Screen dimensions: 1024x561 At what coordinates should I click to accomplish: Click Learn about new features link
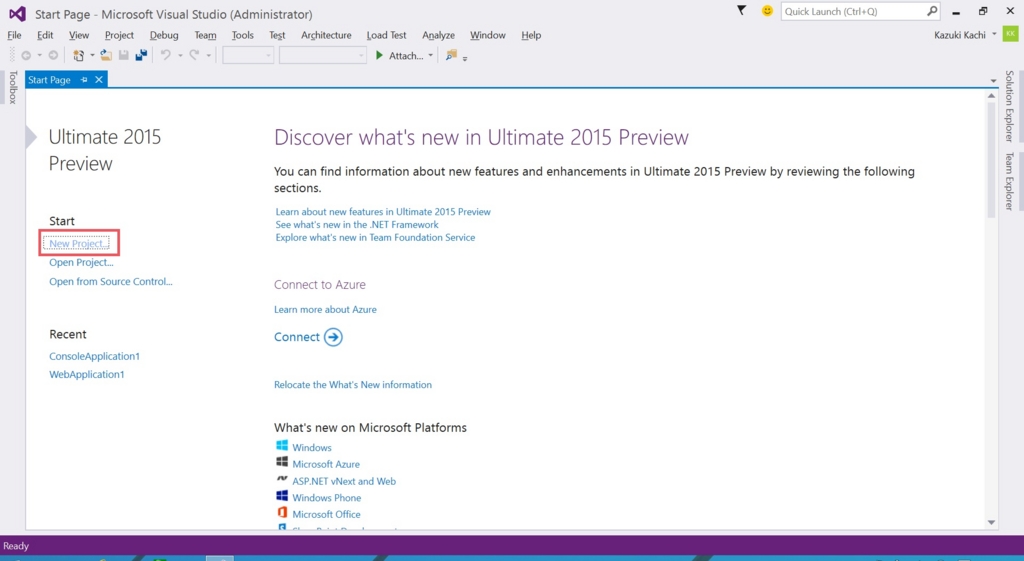(x=383, y=212)
